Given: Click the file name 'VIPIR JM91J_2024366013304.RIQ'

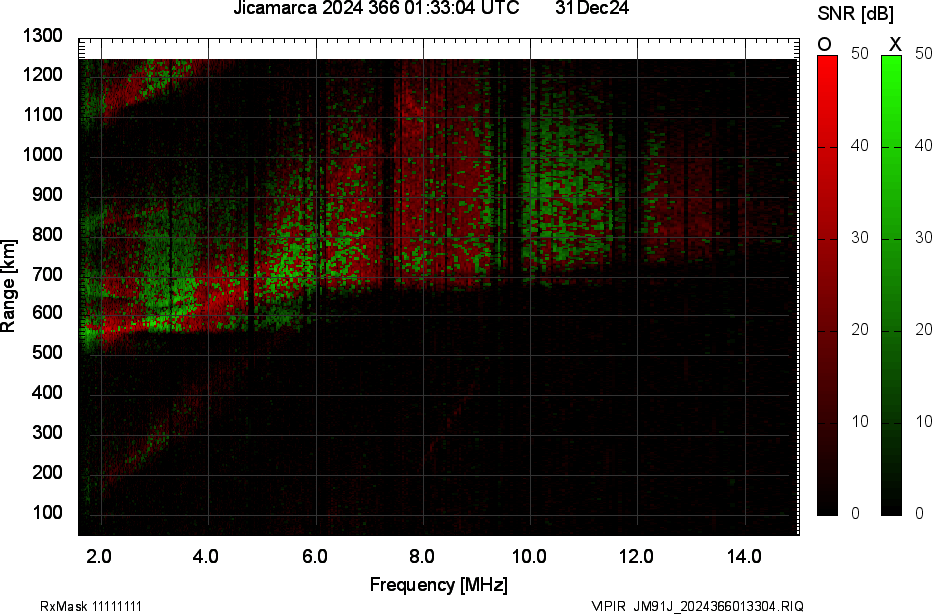Looking at the screenshot, I should [698, 606].
